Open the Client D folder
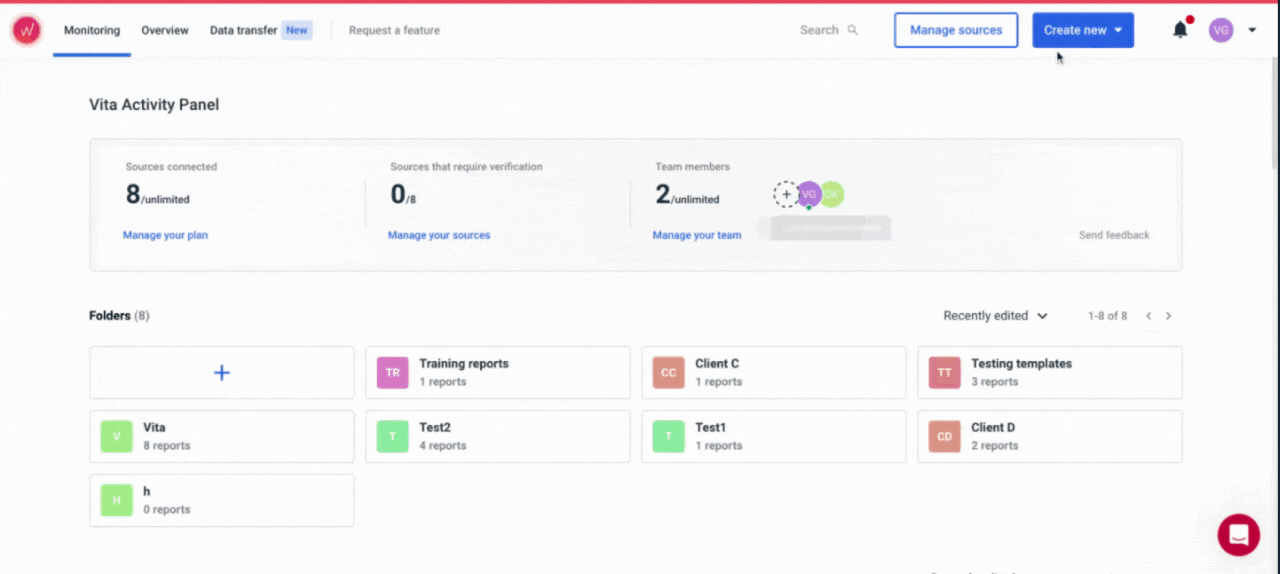 point(1049,436)
